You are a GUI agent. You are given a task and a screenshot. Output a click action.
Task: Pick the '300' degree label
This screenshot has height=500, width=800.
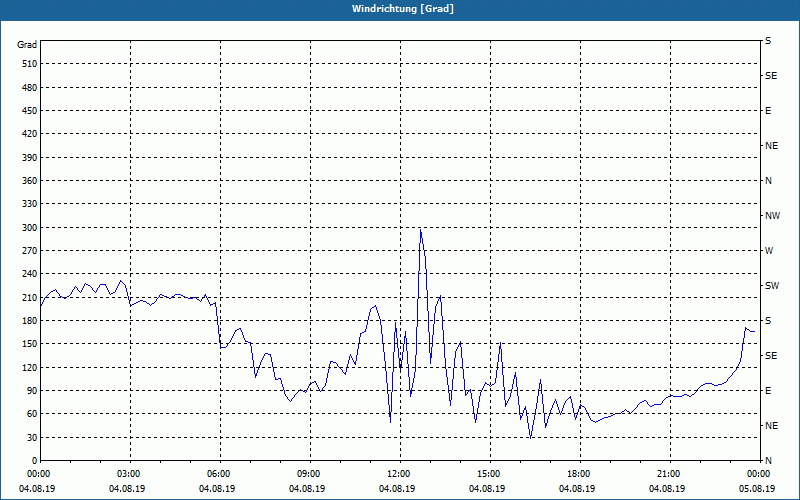coord(30,228)
